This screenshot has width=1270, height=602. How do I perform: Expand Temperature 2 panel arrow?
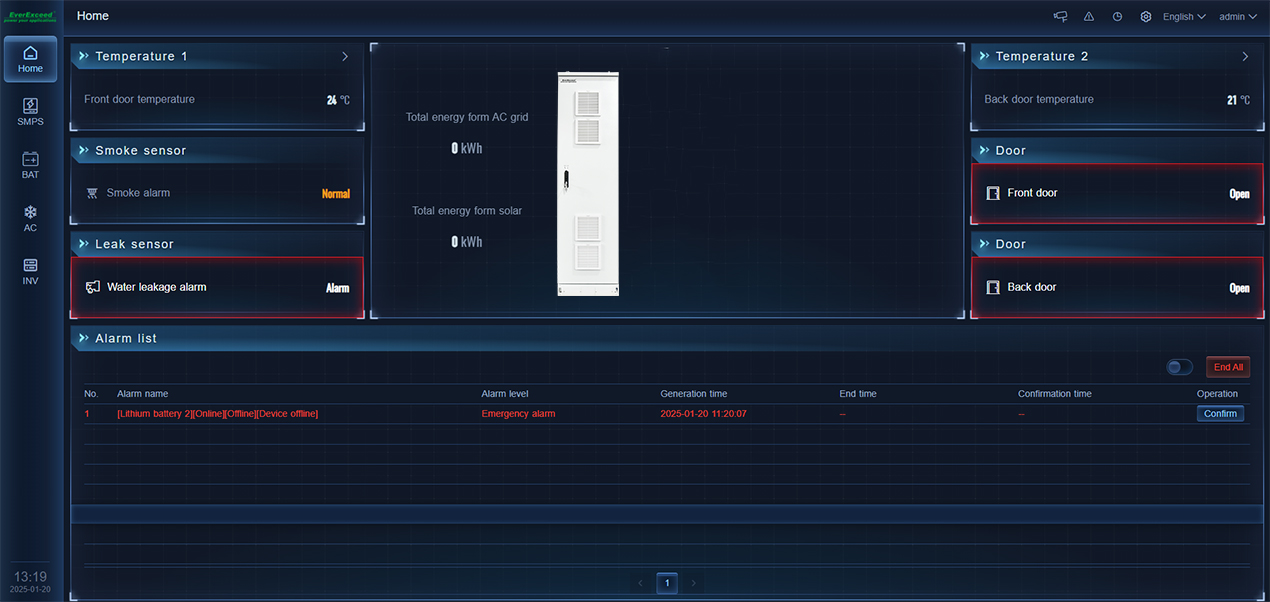pos(1245,57)
